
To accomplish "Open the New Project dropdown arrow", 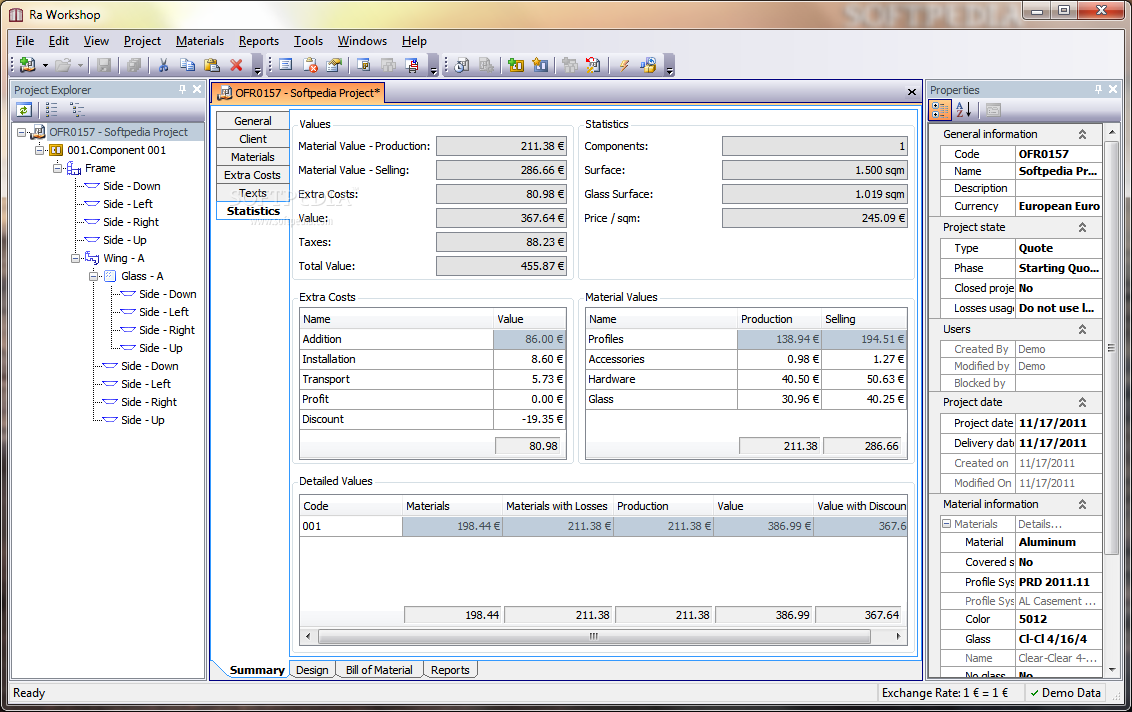I will pyautogui.click(x=45, y=66).
